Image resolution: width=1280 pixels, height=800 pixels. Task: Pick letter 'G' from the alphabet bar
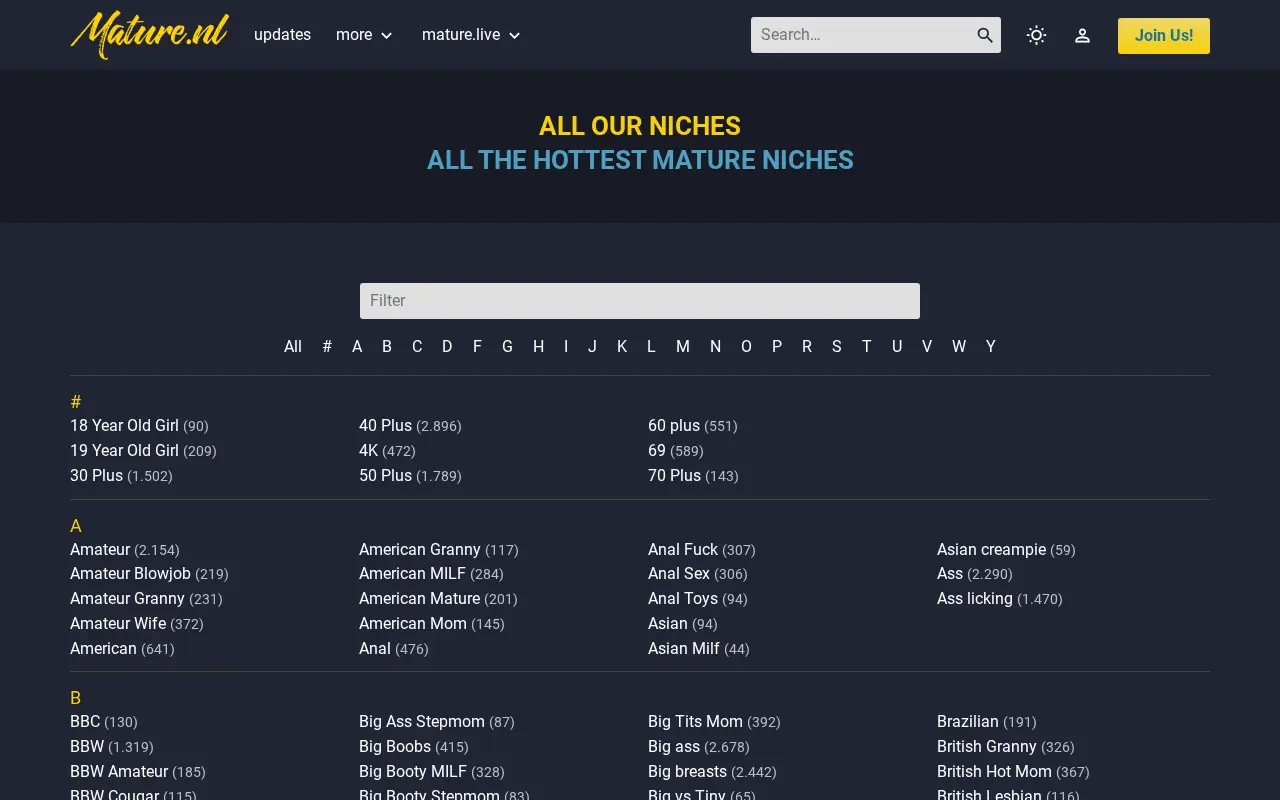click(507, 347)
